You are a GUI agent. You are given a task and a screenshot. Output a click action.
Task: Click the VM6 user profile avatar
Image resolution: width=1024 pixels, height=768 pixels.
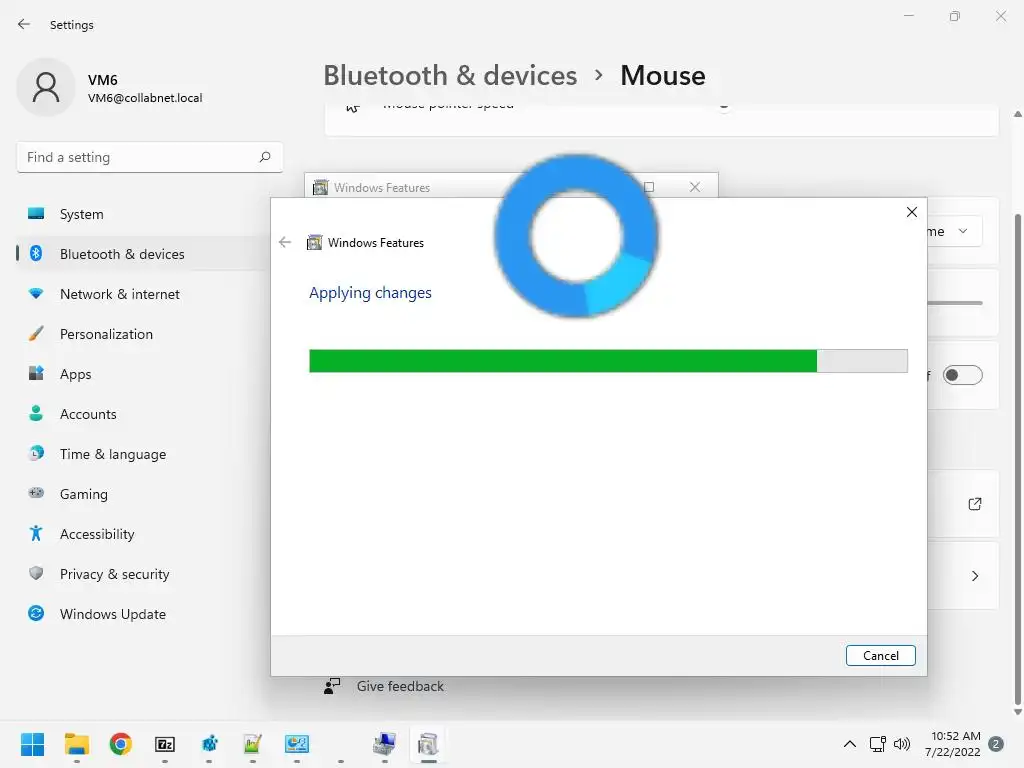46,87
